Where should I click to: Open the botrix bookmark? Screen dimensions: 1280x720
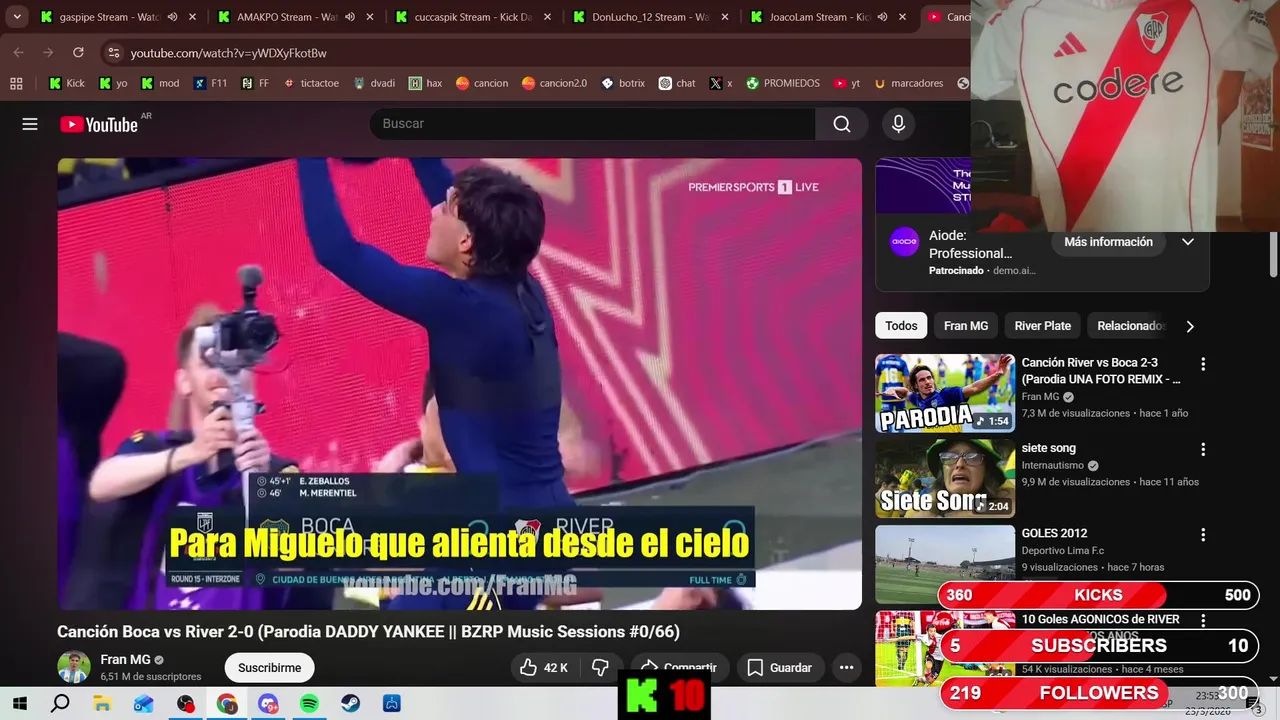(622, 83)
